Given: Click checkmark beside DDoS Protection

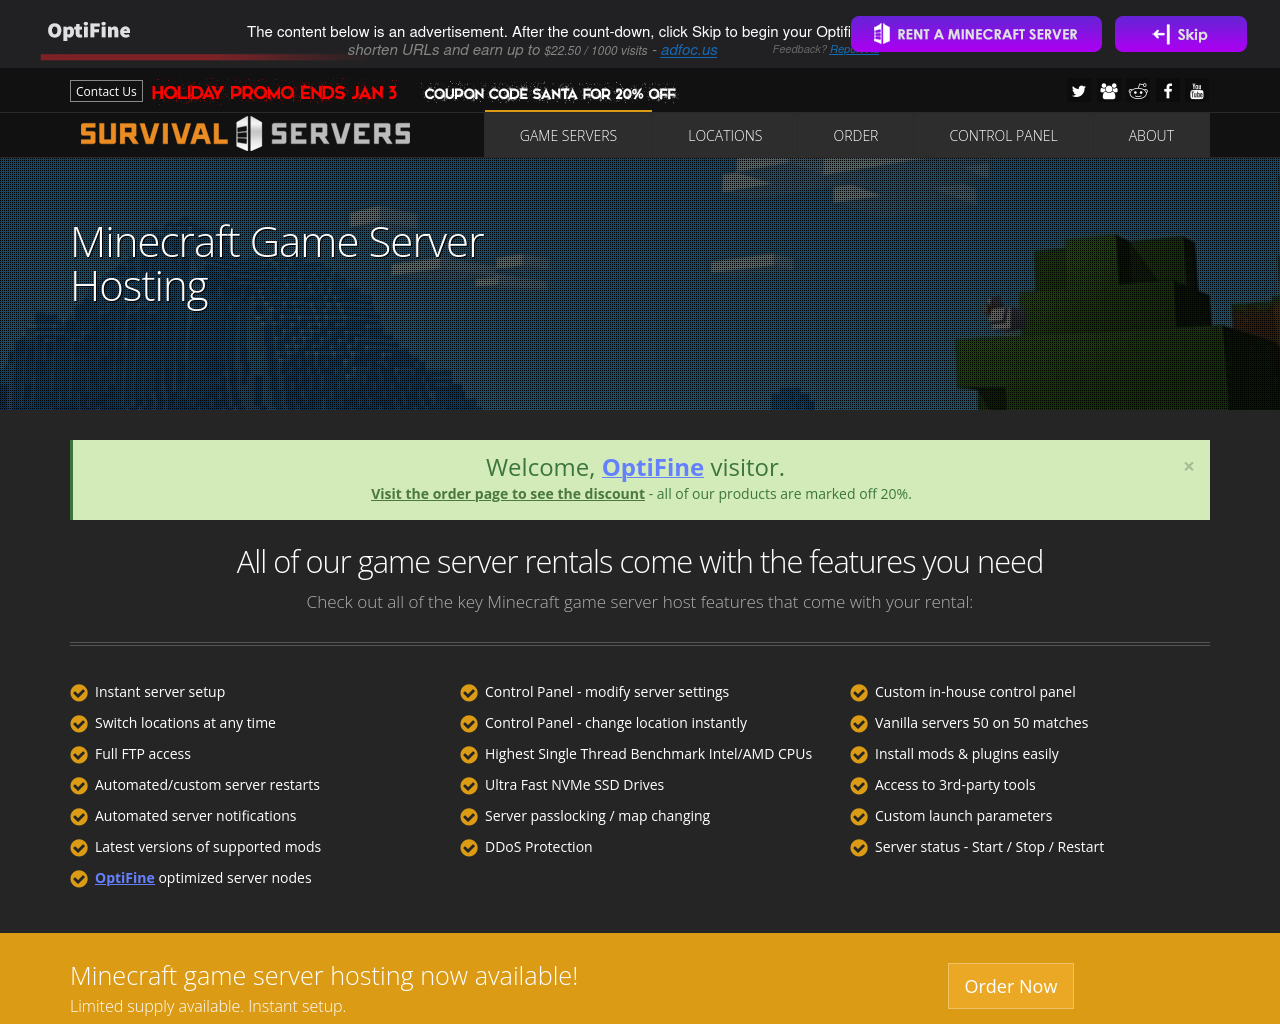Looking at the screenshot, I should (x=469, y=848).
